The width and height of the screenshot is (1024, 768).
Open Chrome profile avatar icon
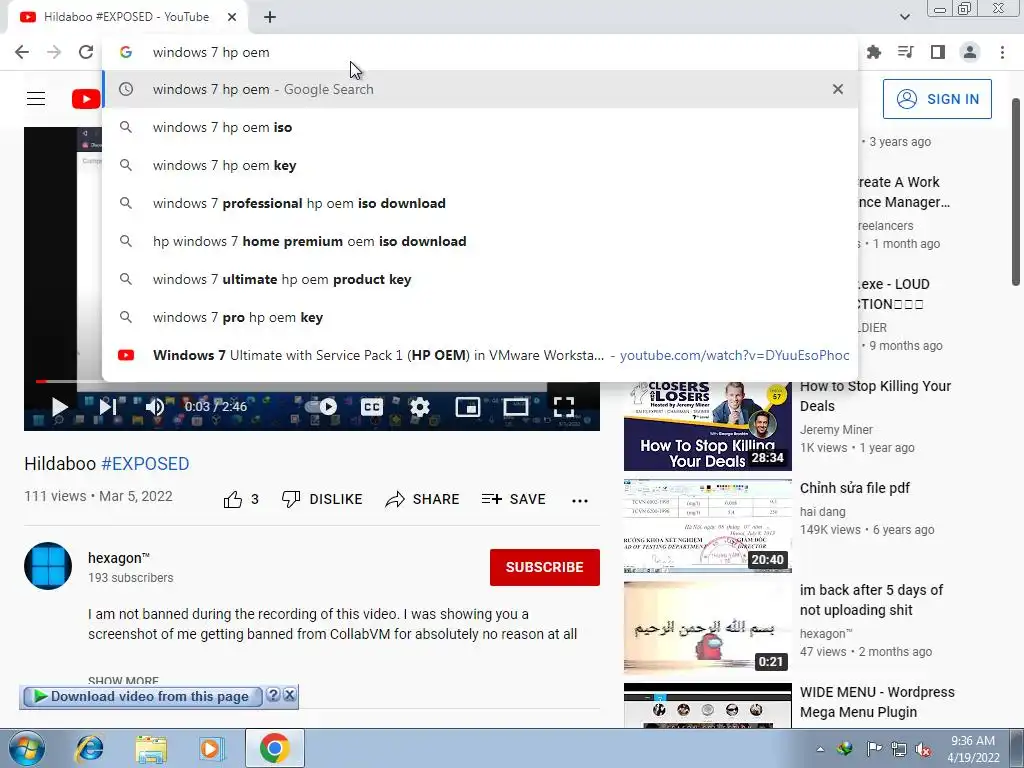coord(970,52)
